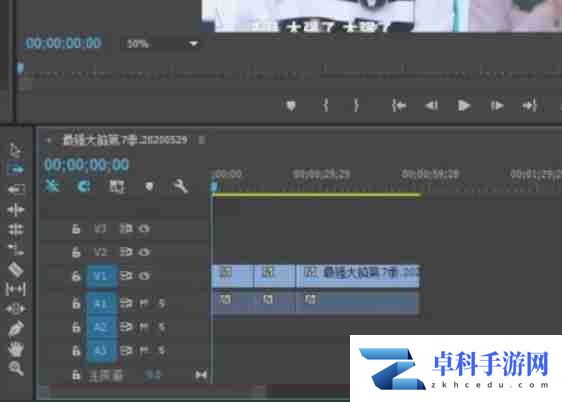
Task: Toggle sync lock on track A1
Action: click(x=126, y=303)
